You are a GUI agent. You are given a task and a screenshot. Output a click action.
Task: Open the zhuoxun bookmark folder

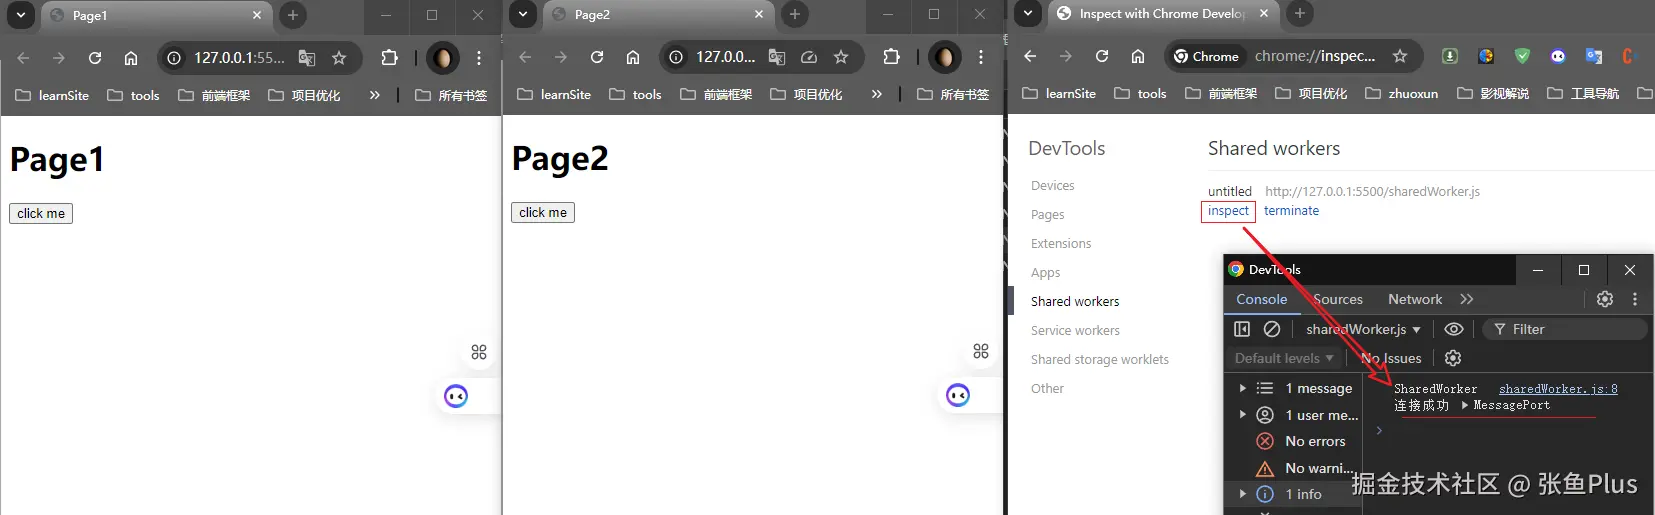click(x=1402, y=93)
